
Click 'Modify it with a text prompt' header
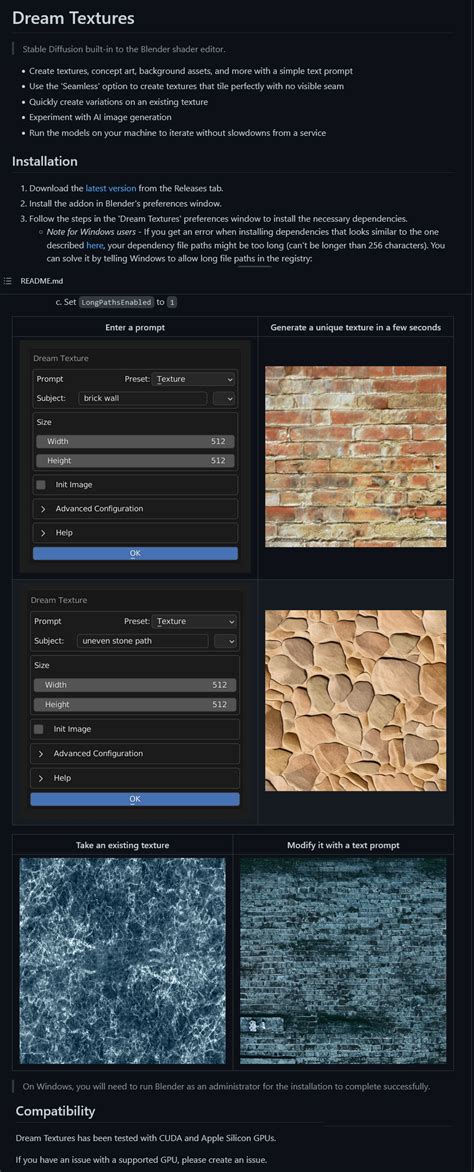tap(343, 845)
